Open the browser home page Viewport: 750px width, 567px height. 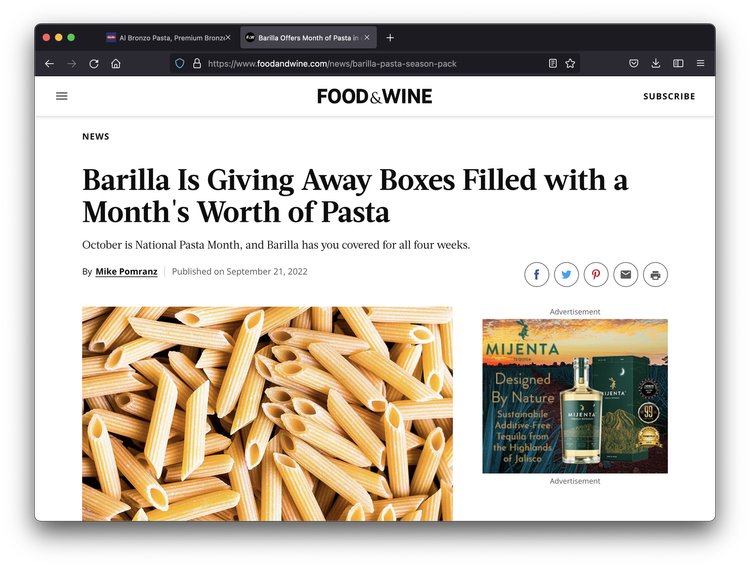[116, 64]
